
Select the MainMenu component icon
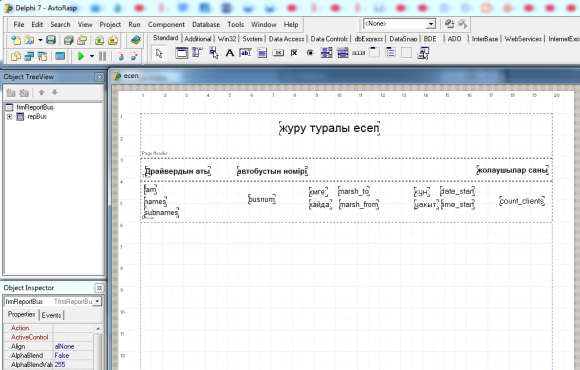tap(197, 53)
